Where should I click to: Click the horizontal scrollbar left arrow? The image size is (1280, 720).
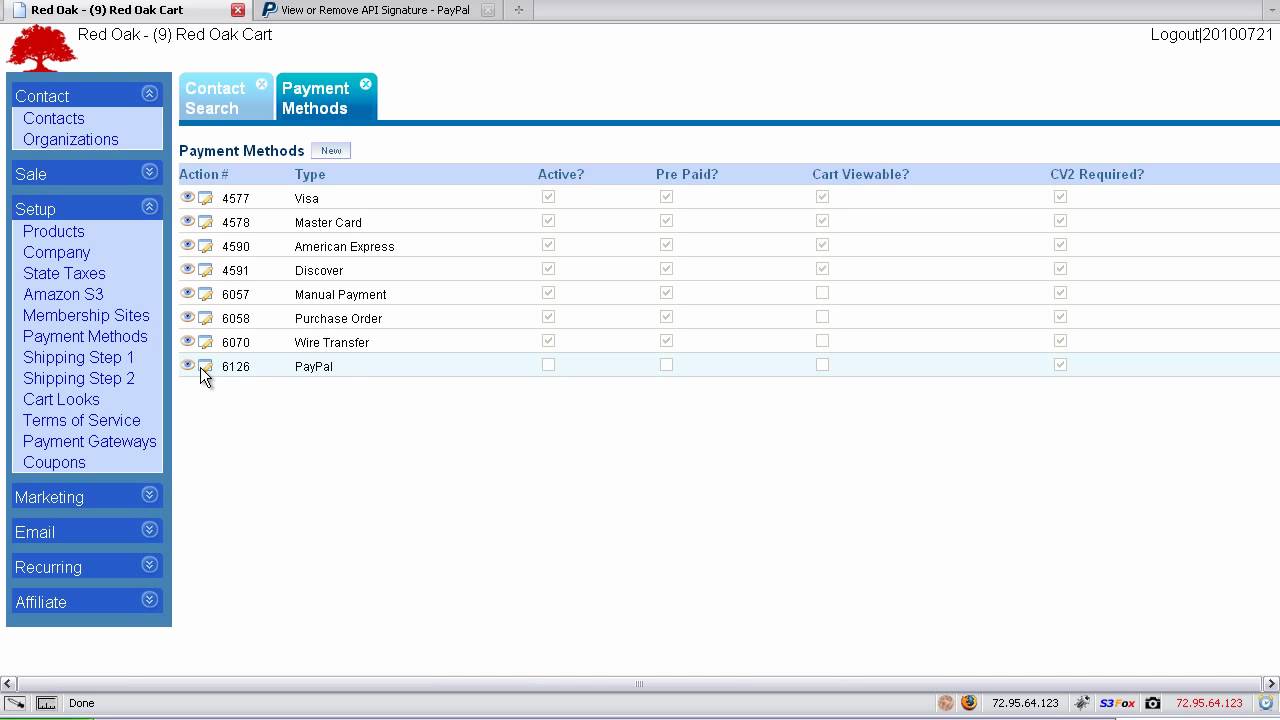[7, 684]
